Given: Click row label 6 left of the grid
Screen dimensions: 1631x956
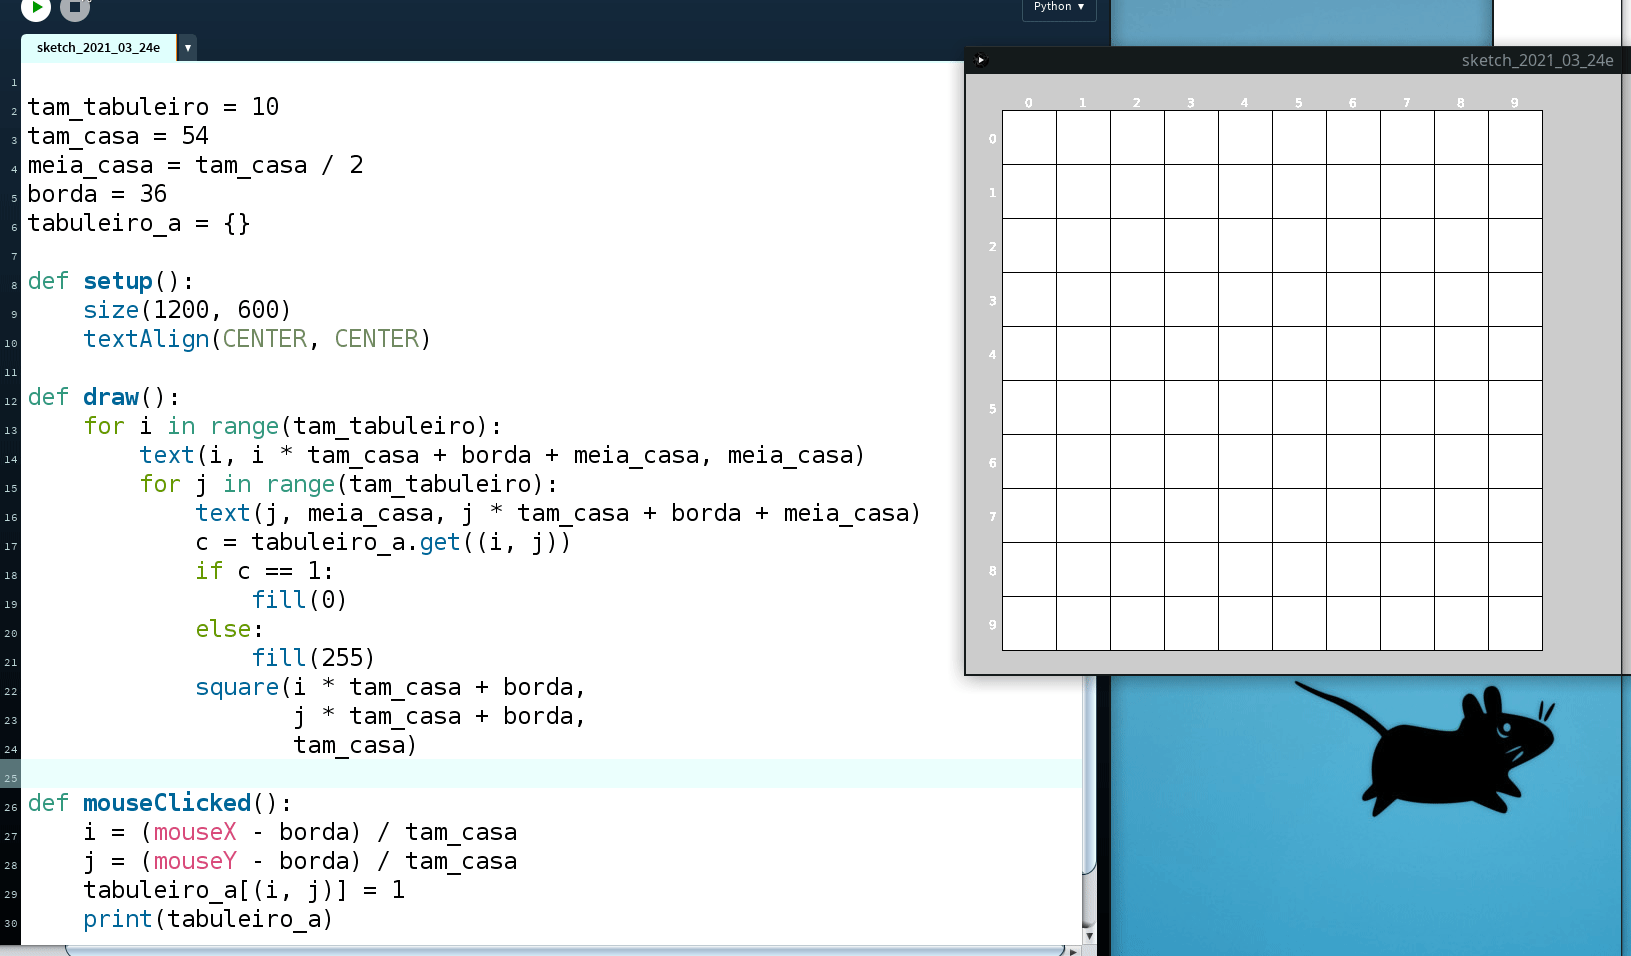Looking at the screenshot, I should [992, 463].
